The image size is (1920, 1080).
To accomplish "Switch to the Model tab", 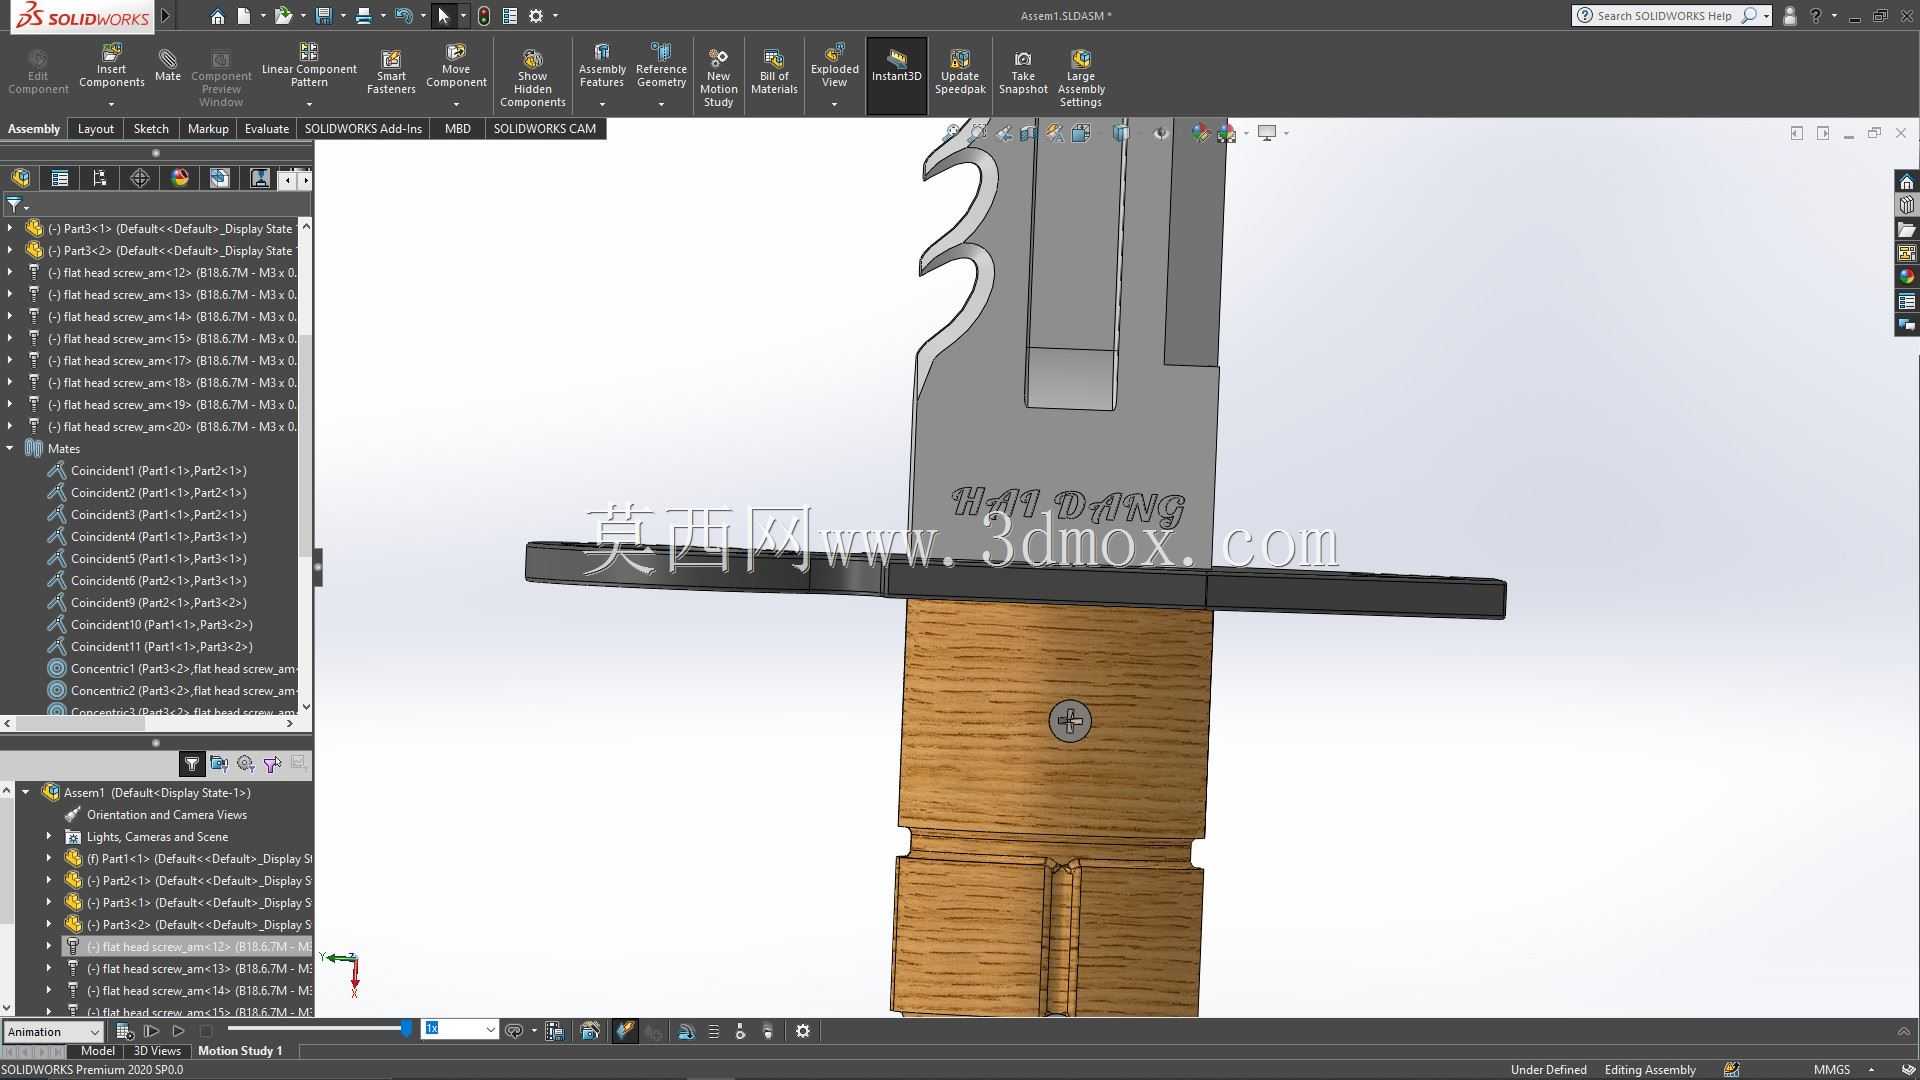I will (98, 1051).
